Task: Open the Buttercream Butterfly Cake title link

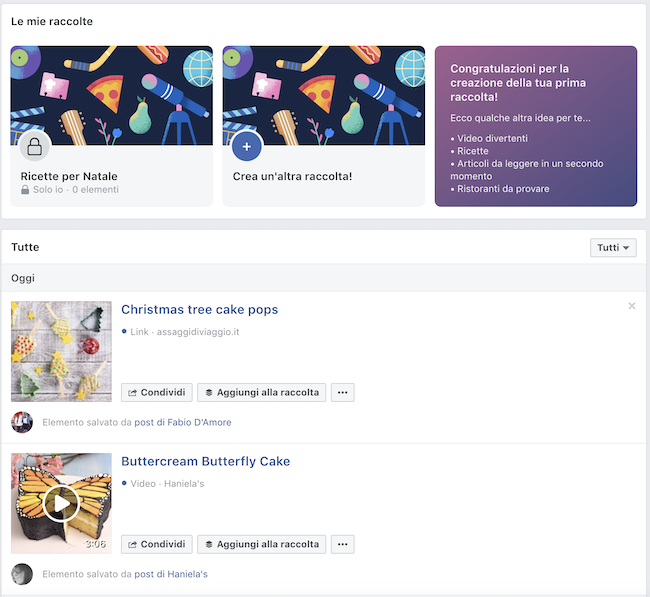Action: click(x=205, y=461)
